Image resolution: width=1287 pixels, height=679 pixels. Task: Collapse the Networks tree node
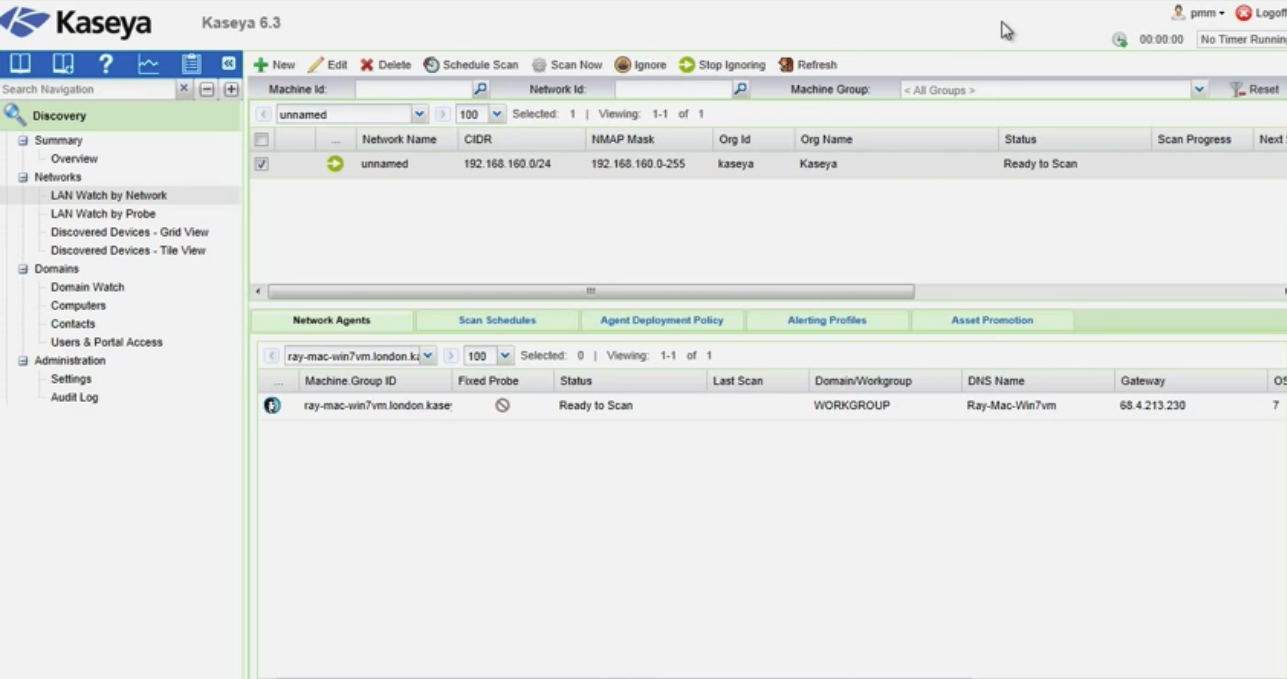(23, 177)
